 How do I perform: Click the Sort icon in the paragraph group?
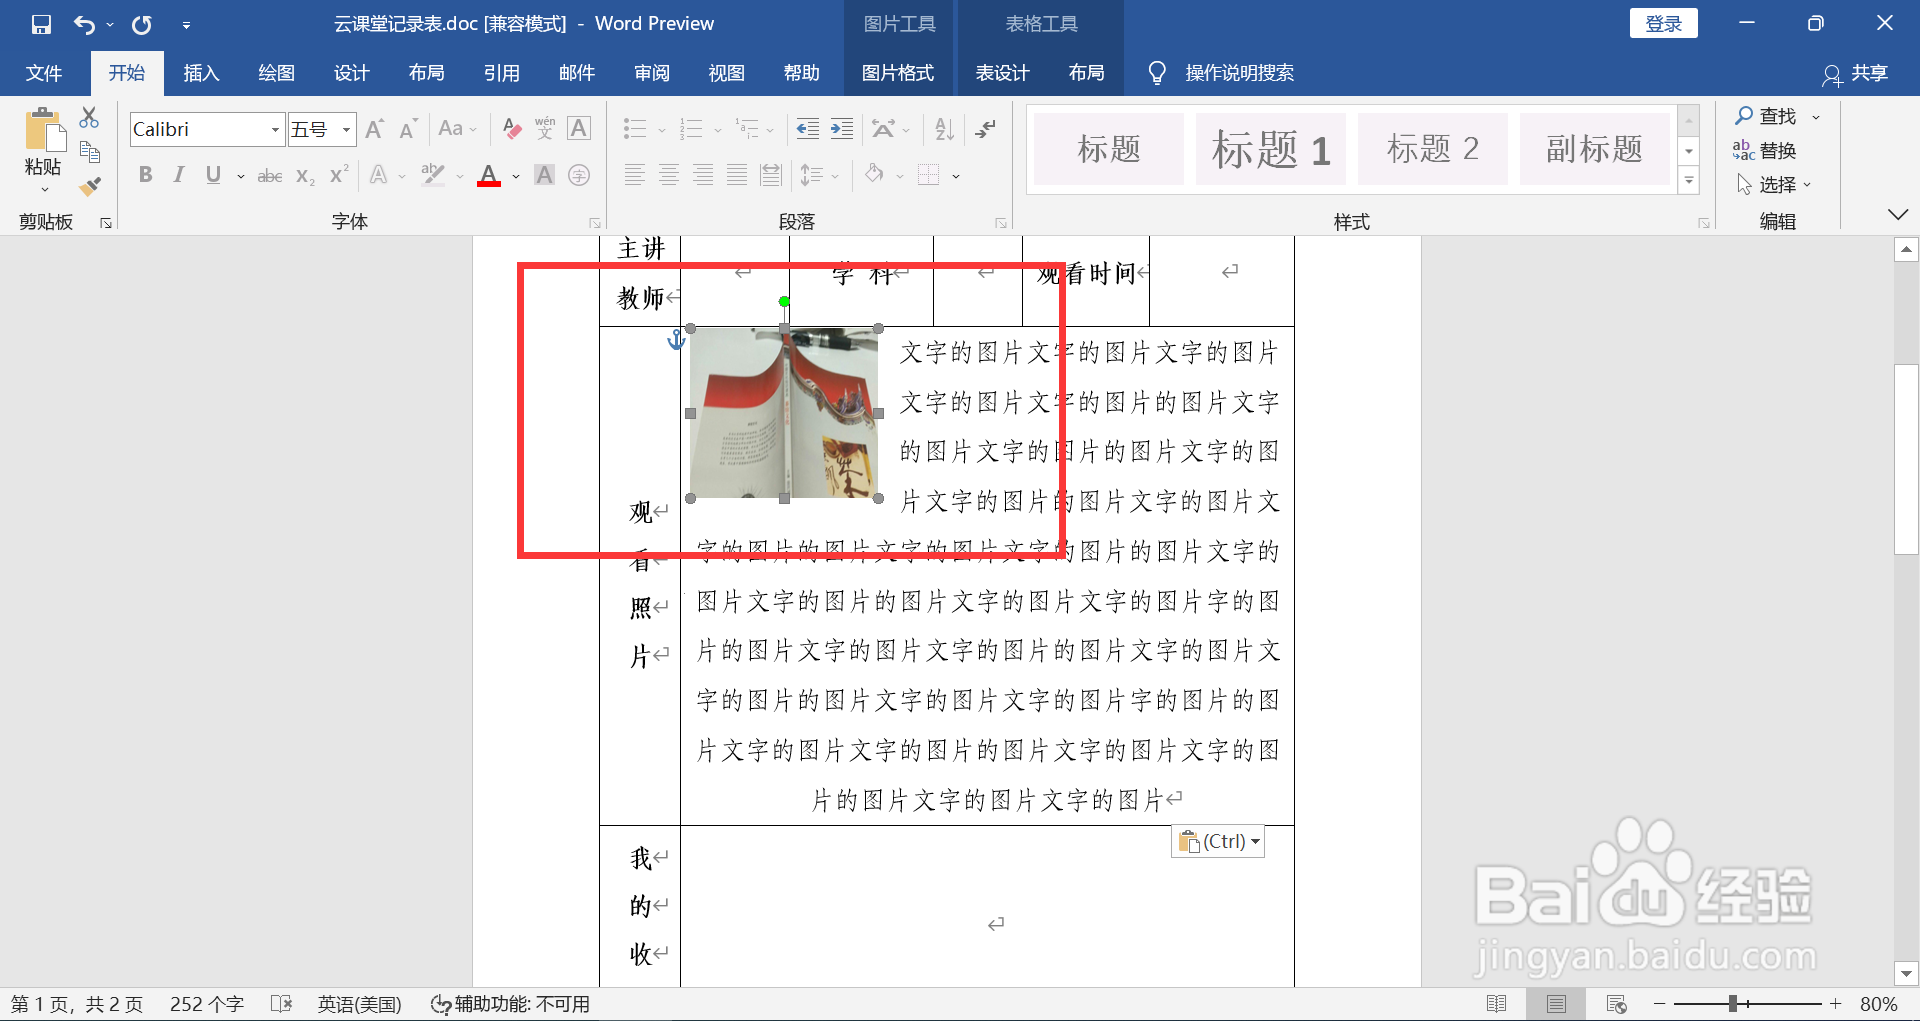(x=943, y=128)
